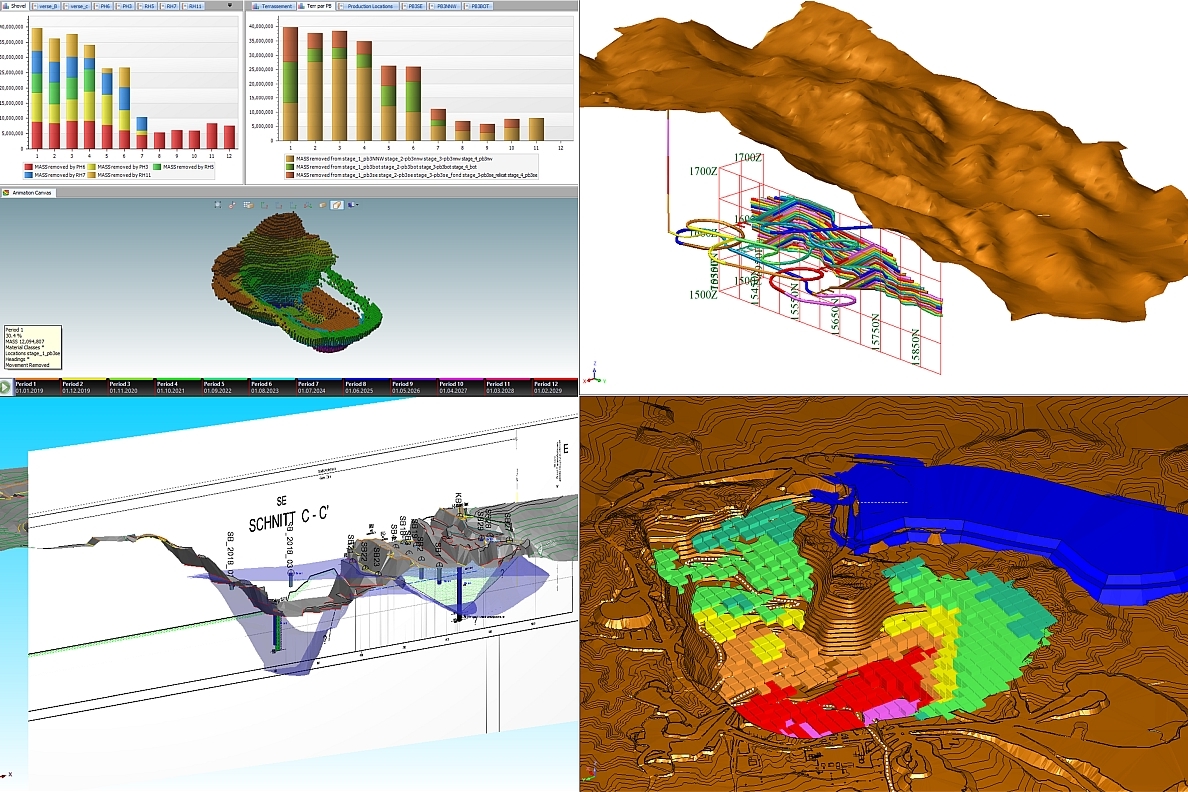Screen dimensions: 1188x792
Task: Jump to Period 8 on the timeline
Action: coord(367,387)
